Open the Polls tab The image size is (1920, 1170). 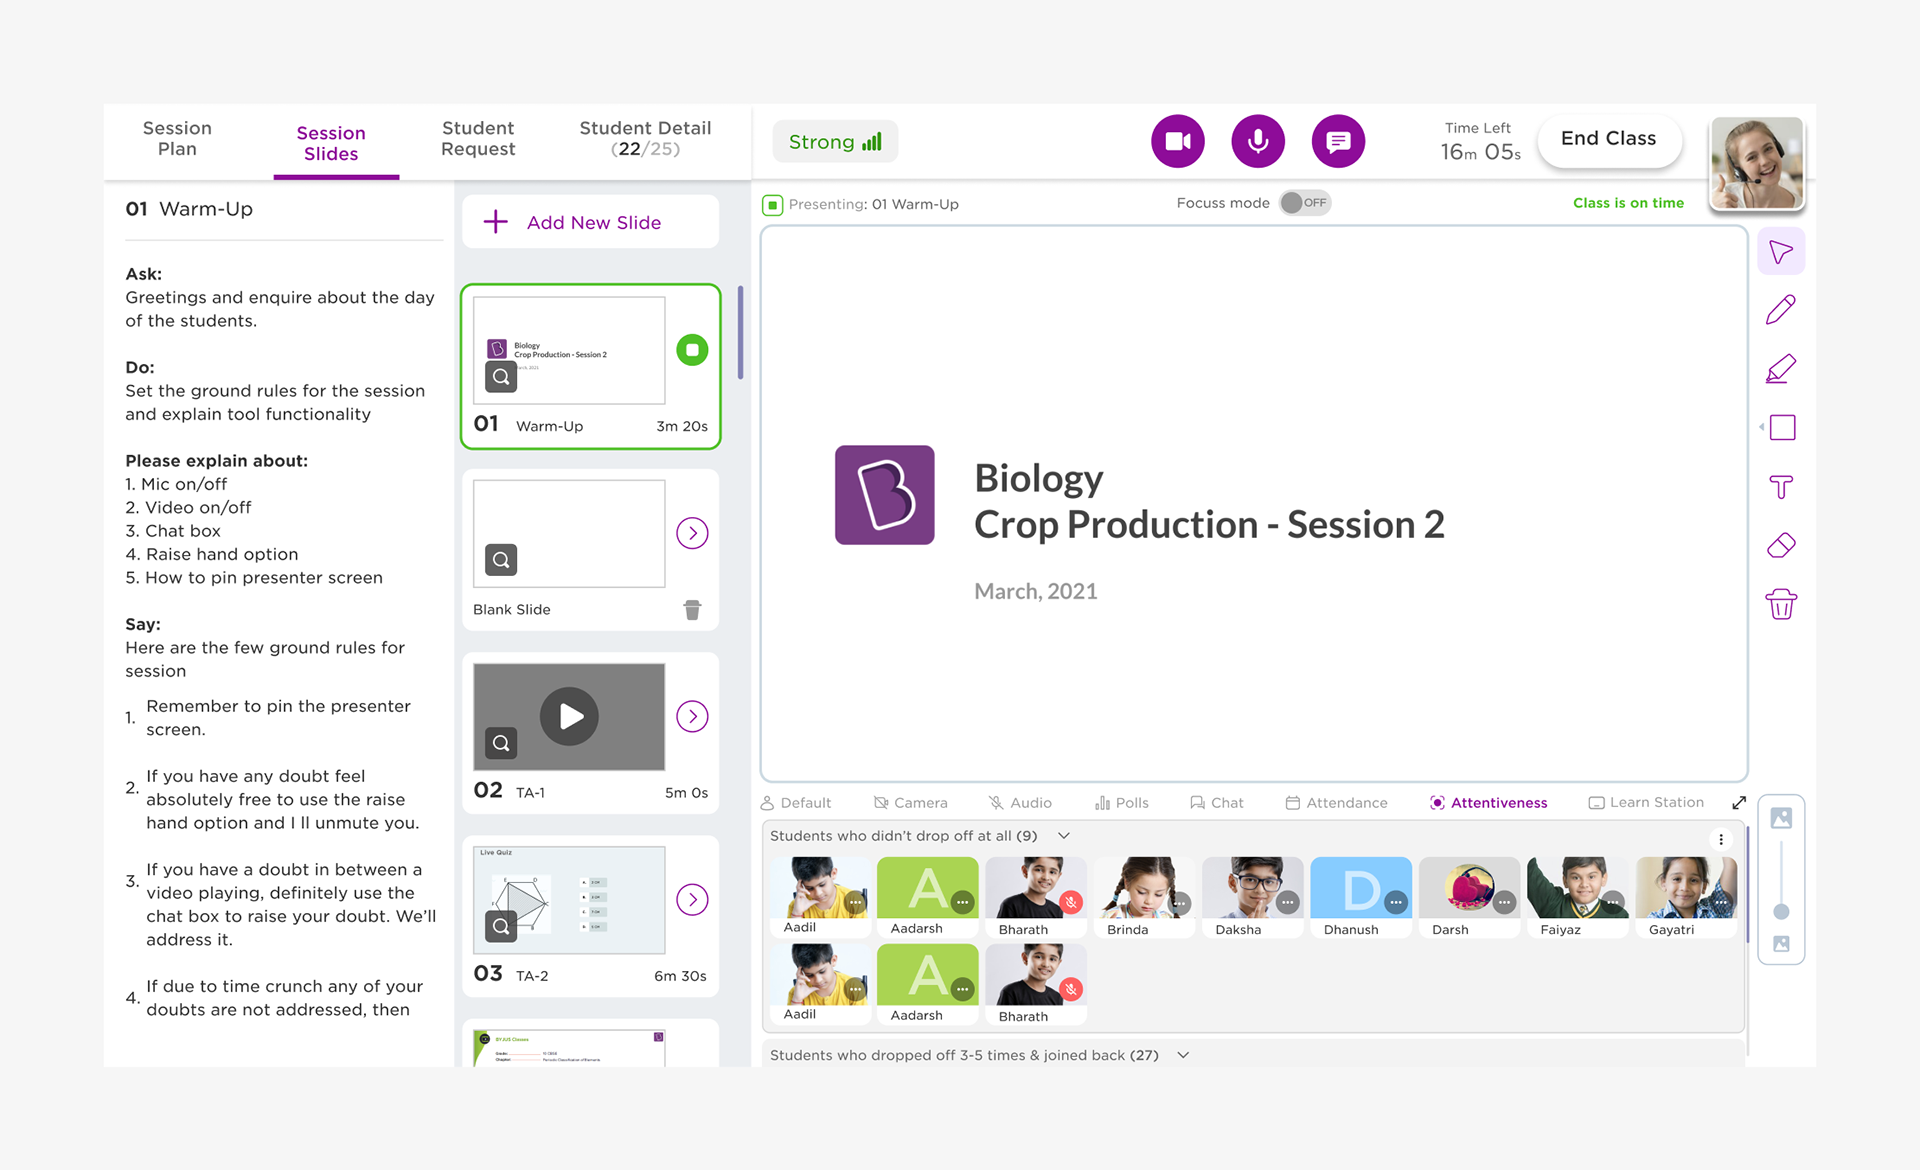point(1122,803)
